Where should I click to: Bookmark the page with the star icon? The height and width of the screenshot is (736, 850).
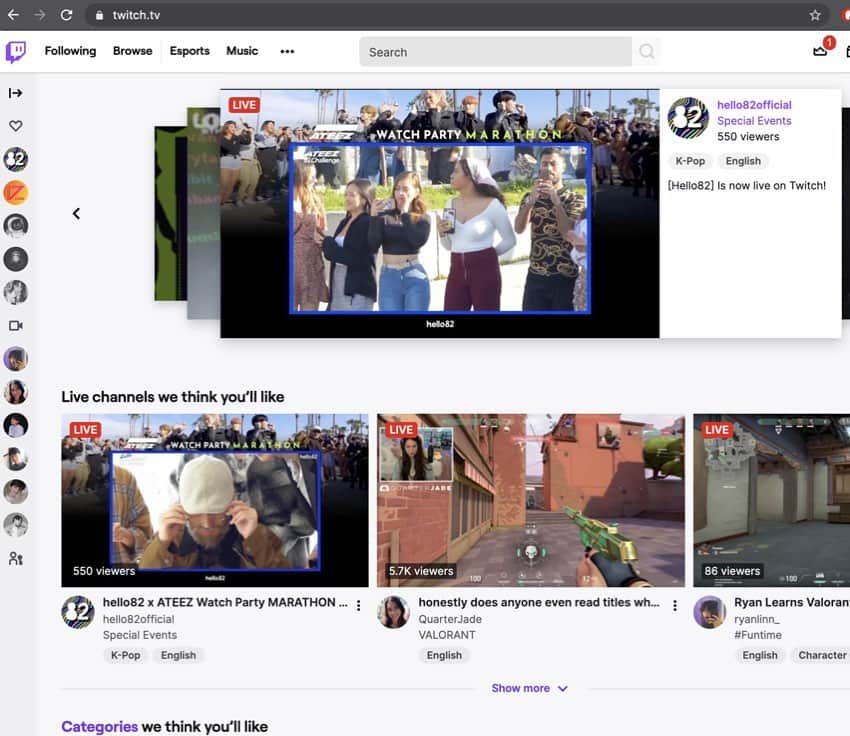(815, 15)
